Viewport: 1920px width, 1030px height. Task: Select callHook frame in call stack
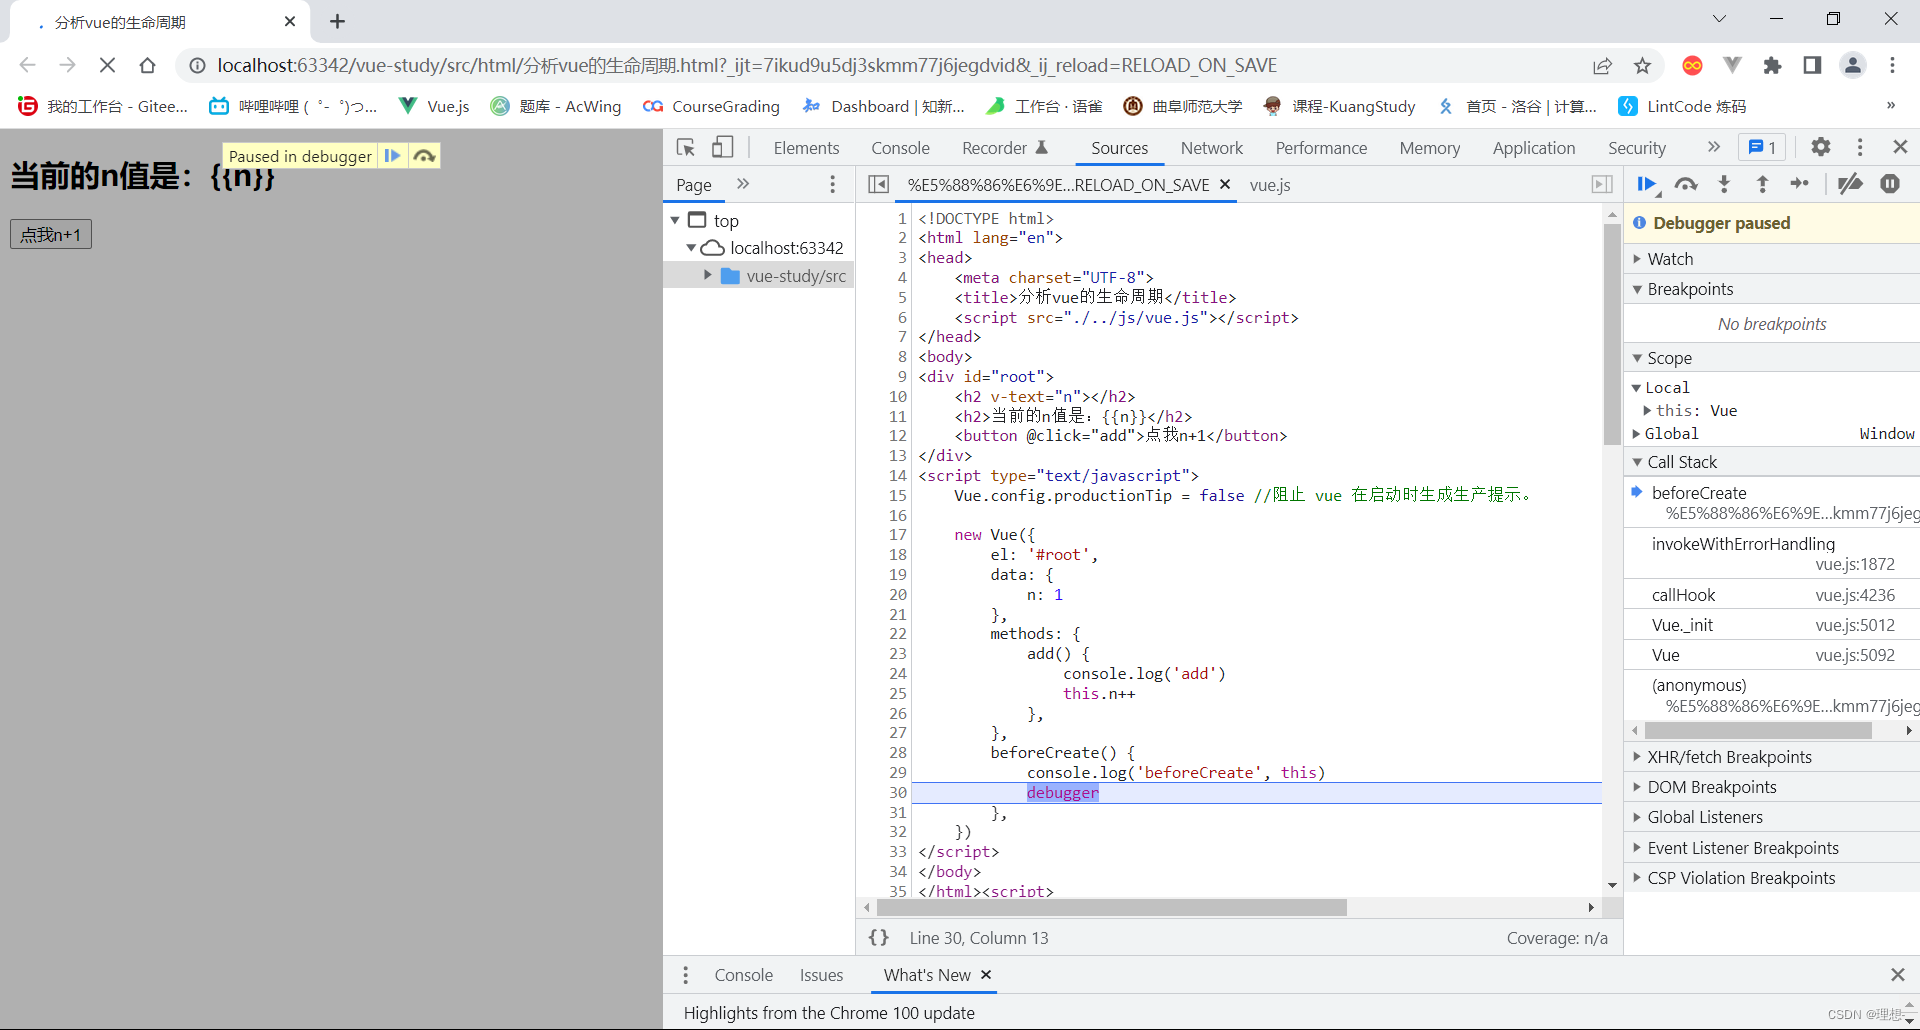click(x=1772, y=595)
